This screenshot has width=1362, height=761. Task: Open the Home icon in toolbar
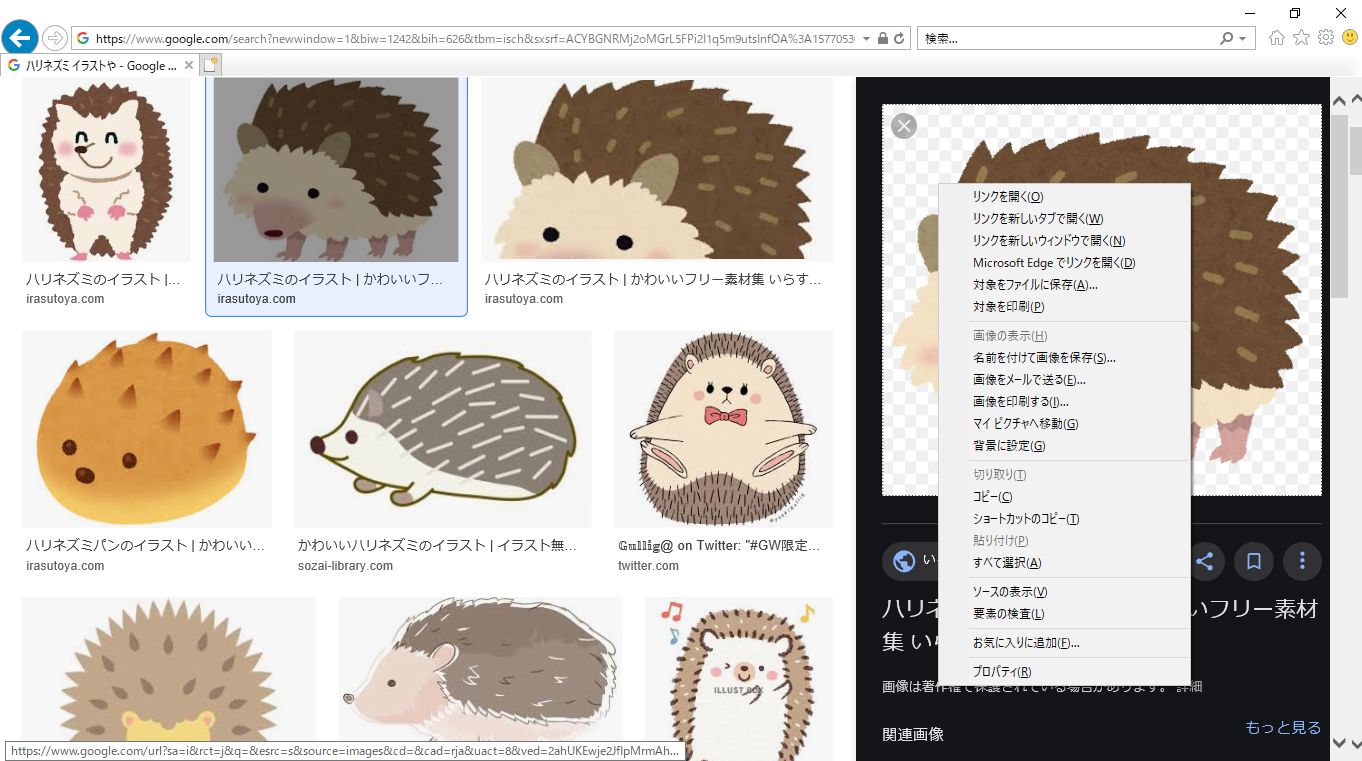1276,38
